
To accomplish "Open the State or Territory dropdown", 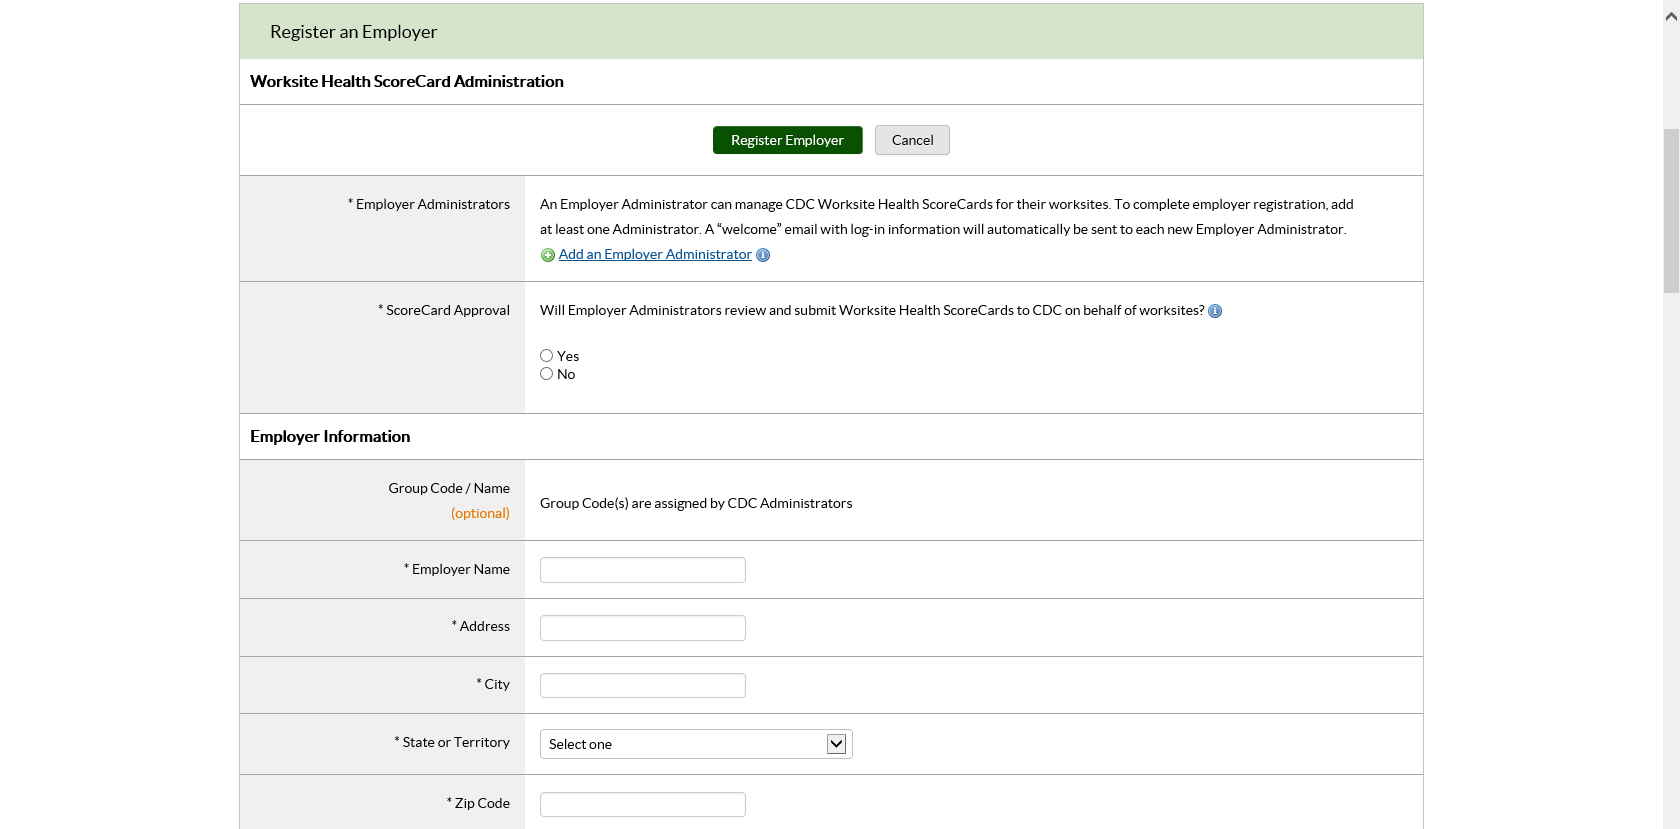I will [696, 744].
